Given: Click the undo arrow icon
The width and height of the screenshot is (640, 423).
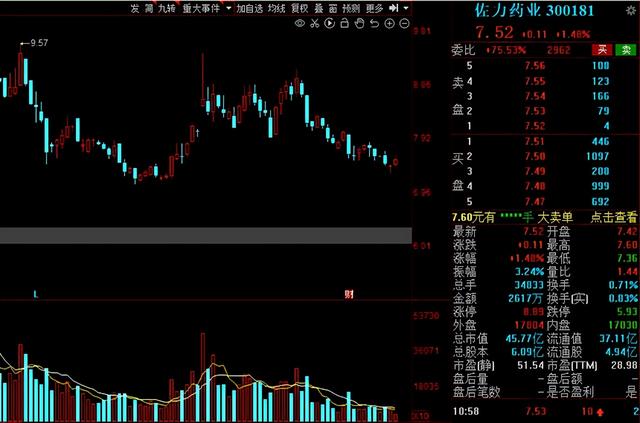Looking at the screenshot, I should [374, 23].
